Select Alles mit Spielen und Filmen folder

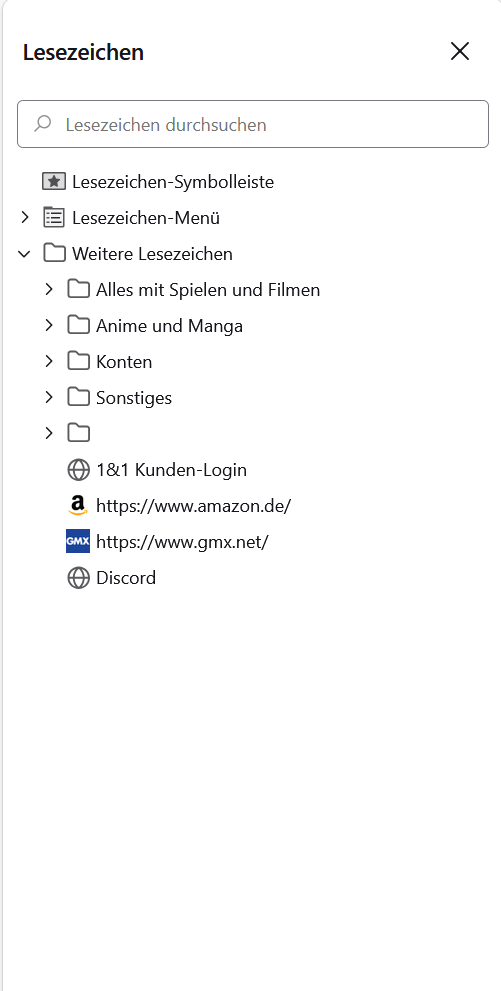point(208,290)
